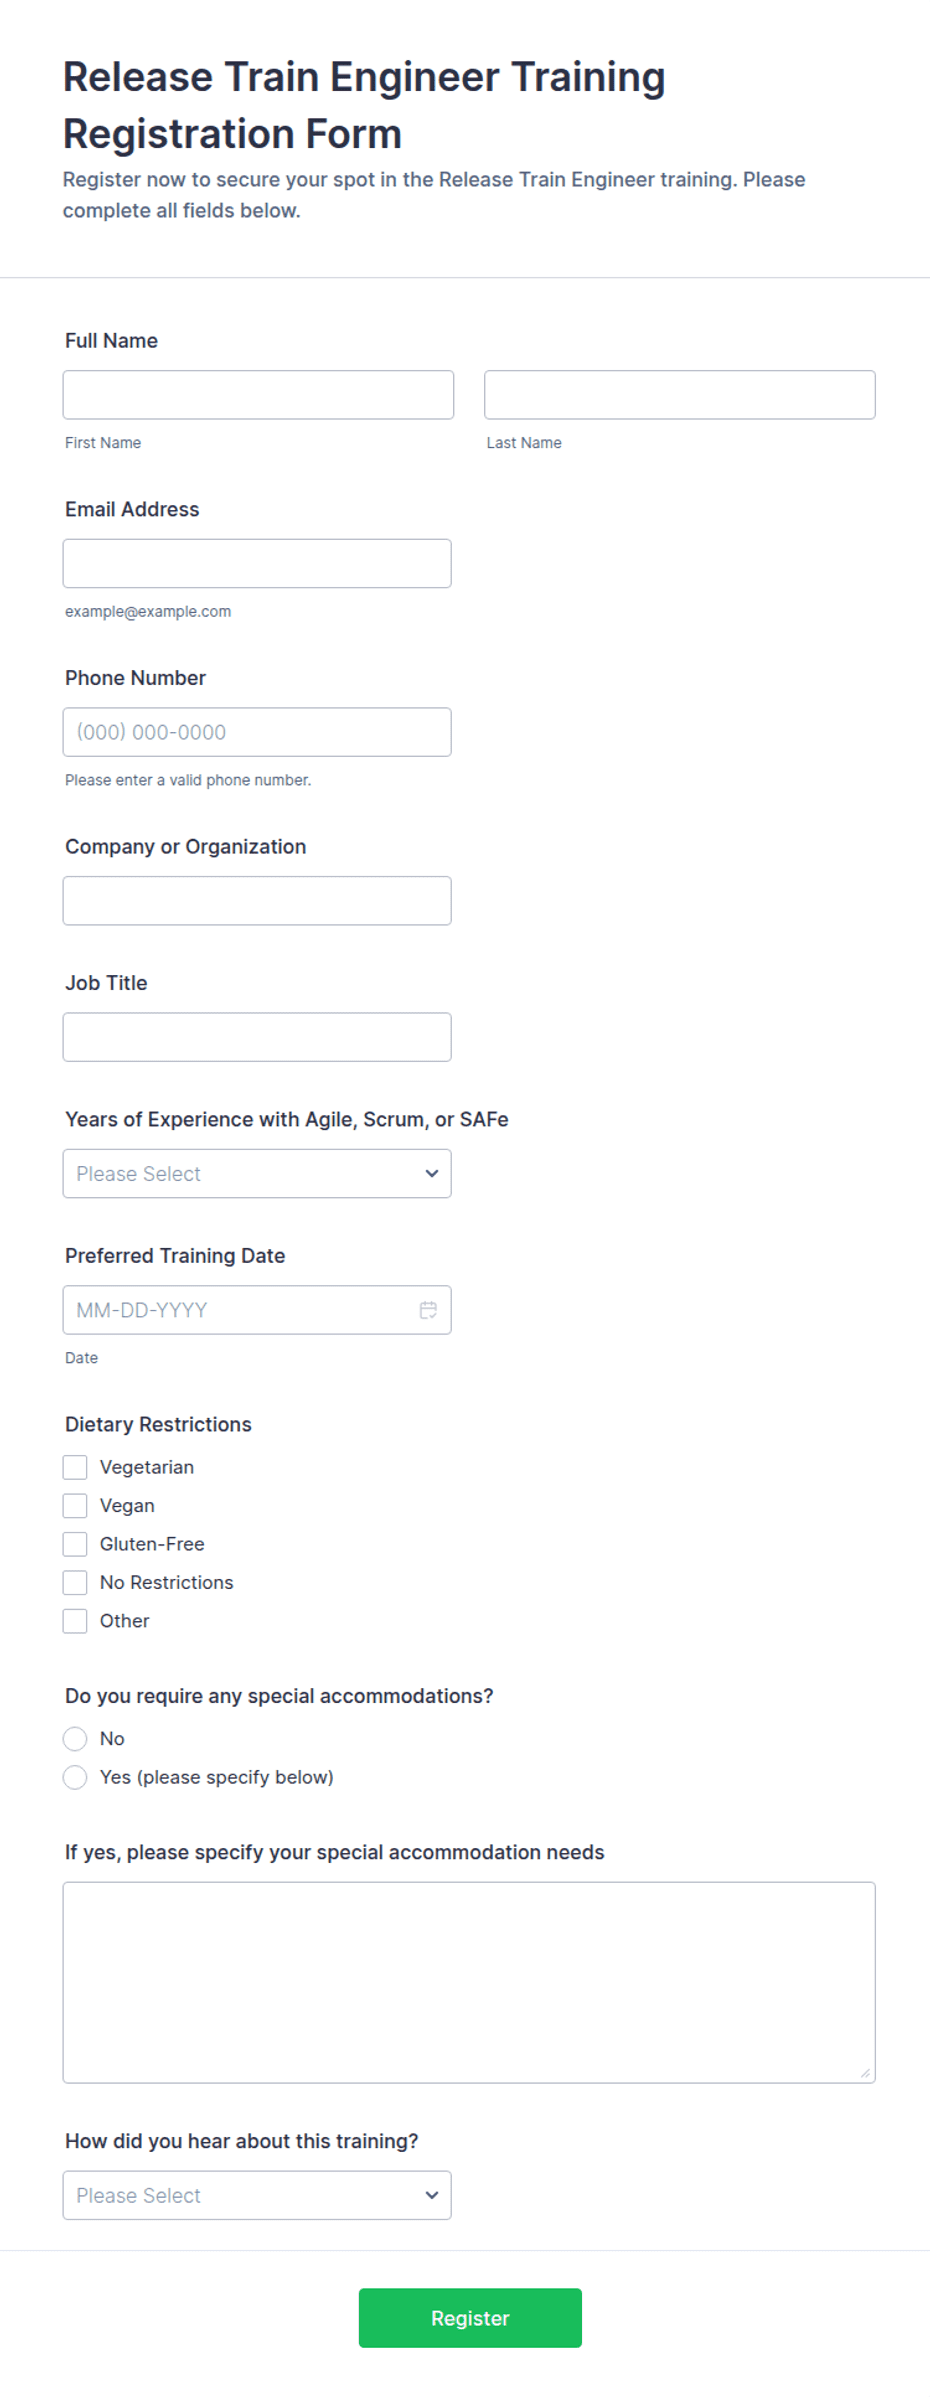Tick the Vegan checkbox
Screen dimensions: 930x2397
75,1506
